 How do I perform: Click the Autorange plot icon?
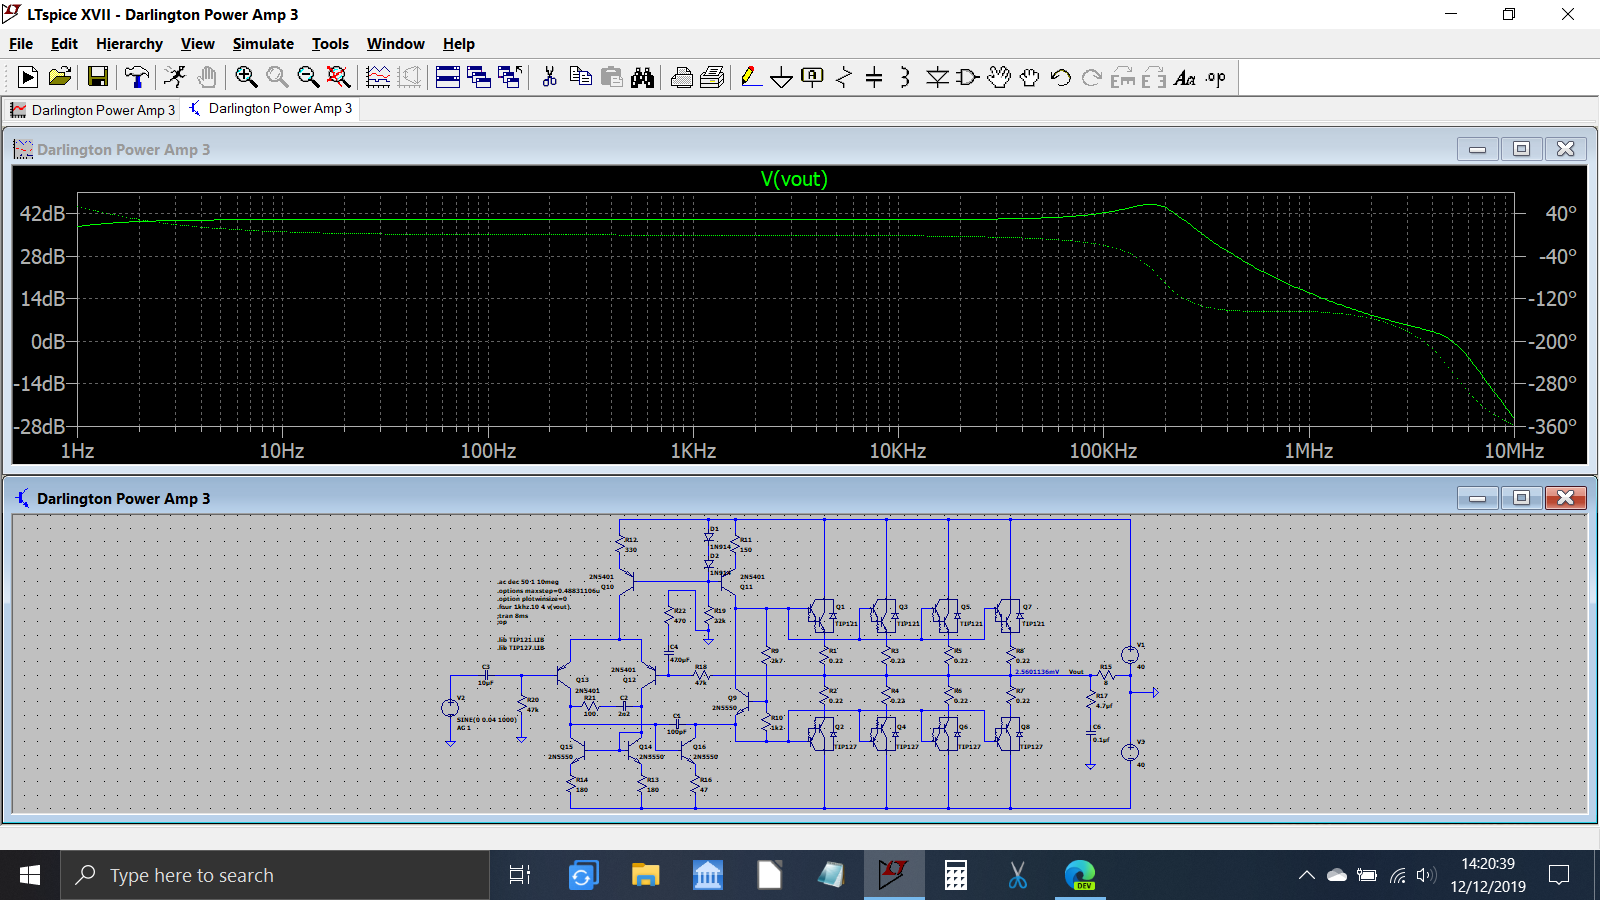click(378, 77)
